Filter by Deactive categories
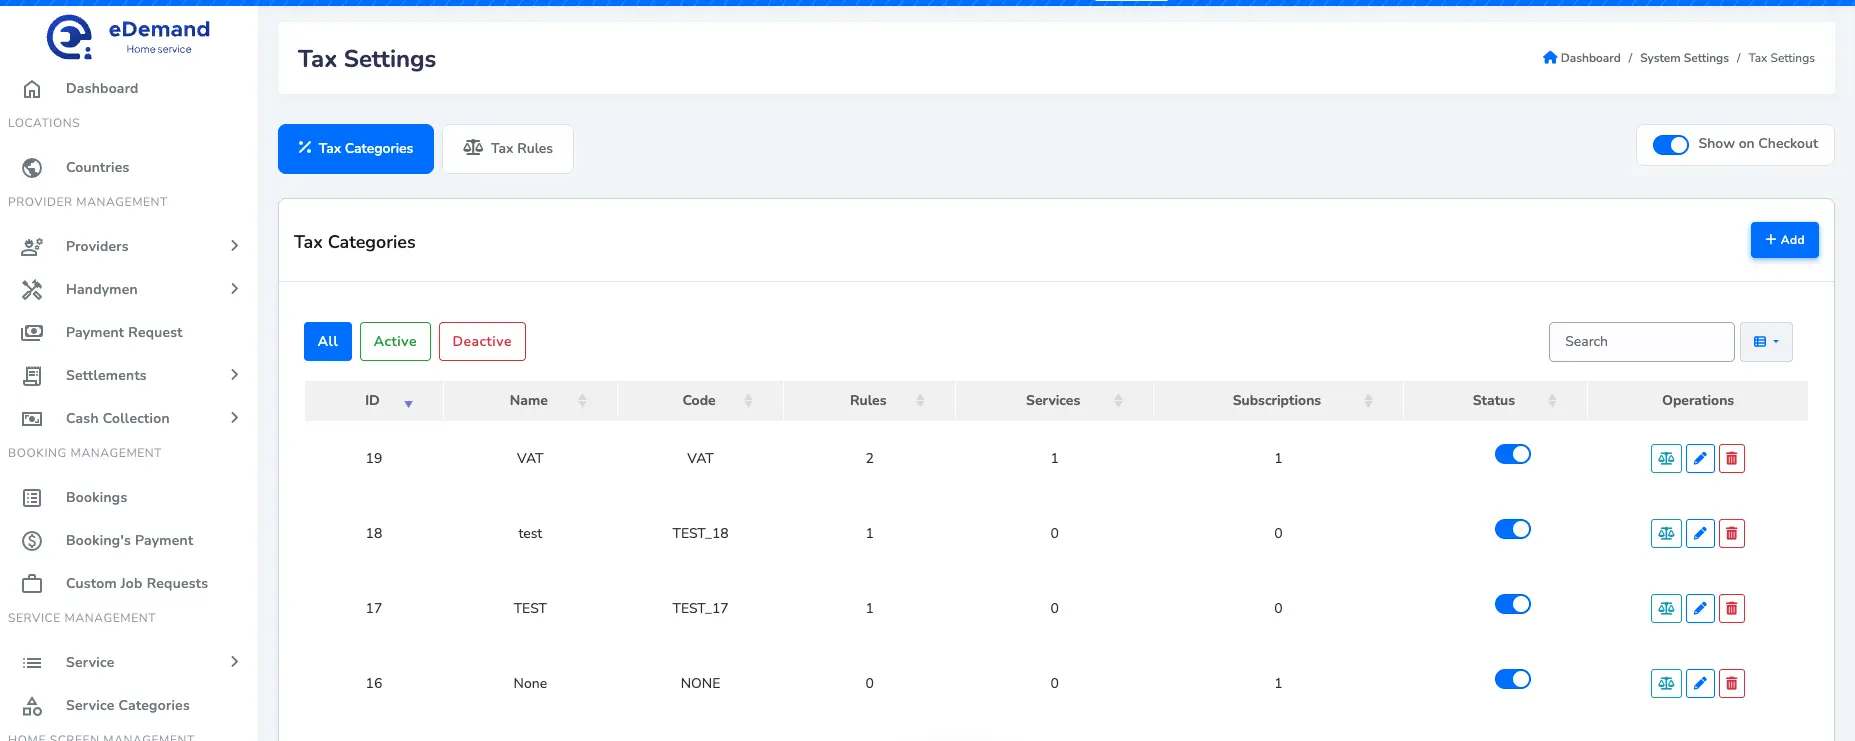Viewport: 1855px width, 741px height. [x=482, y=341]
